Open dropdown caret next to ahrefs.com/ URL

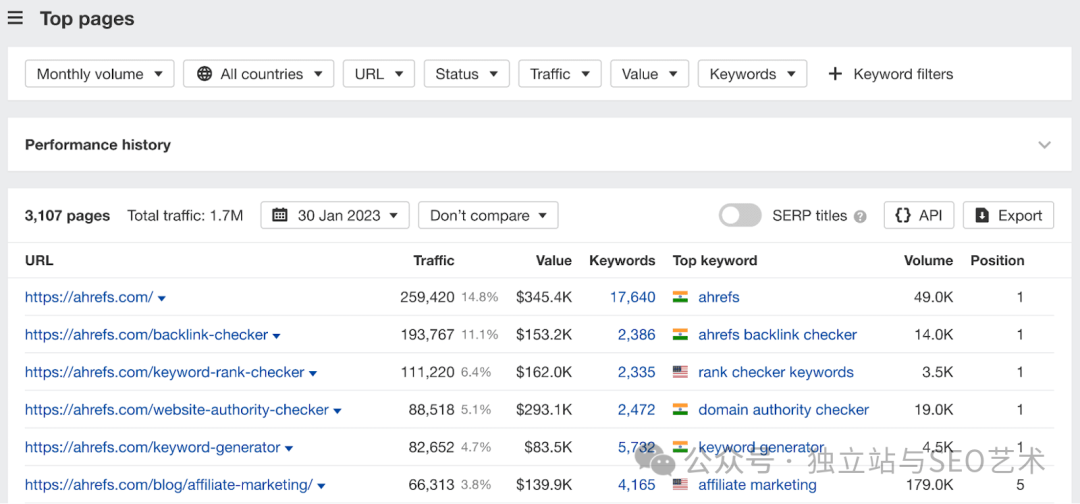(x=162, y=299)
